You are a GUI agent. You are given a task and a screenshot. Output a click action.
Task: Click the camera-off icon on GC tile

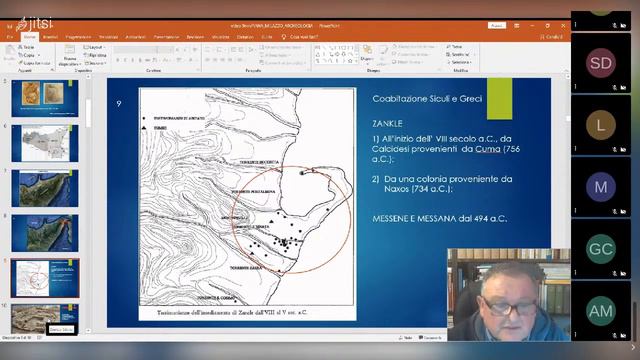pos(623,273)
